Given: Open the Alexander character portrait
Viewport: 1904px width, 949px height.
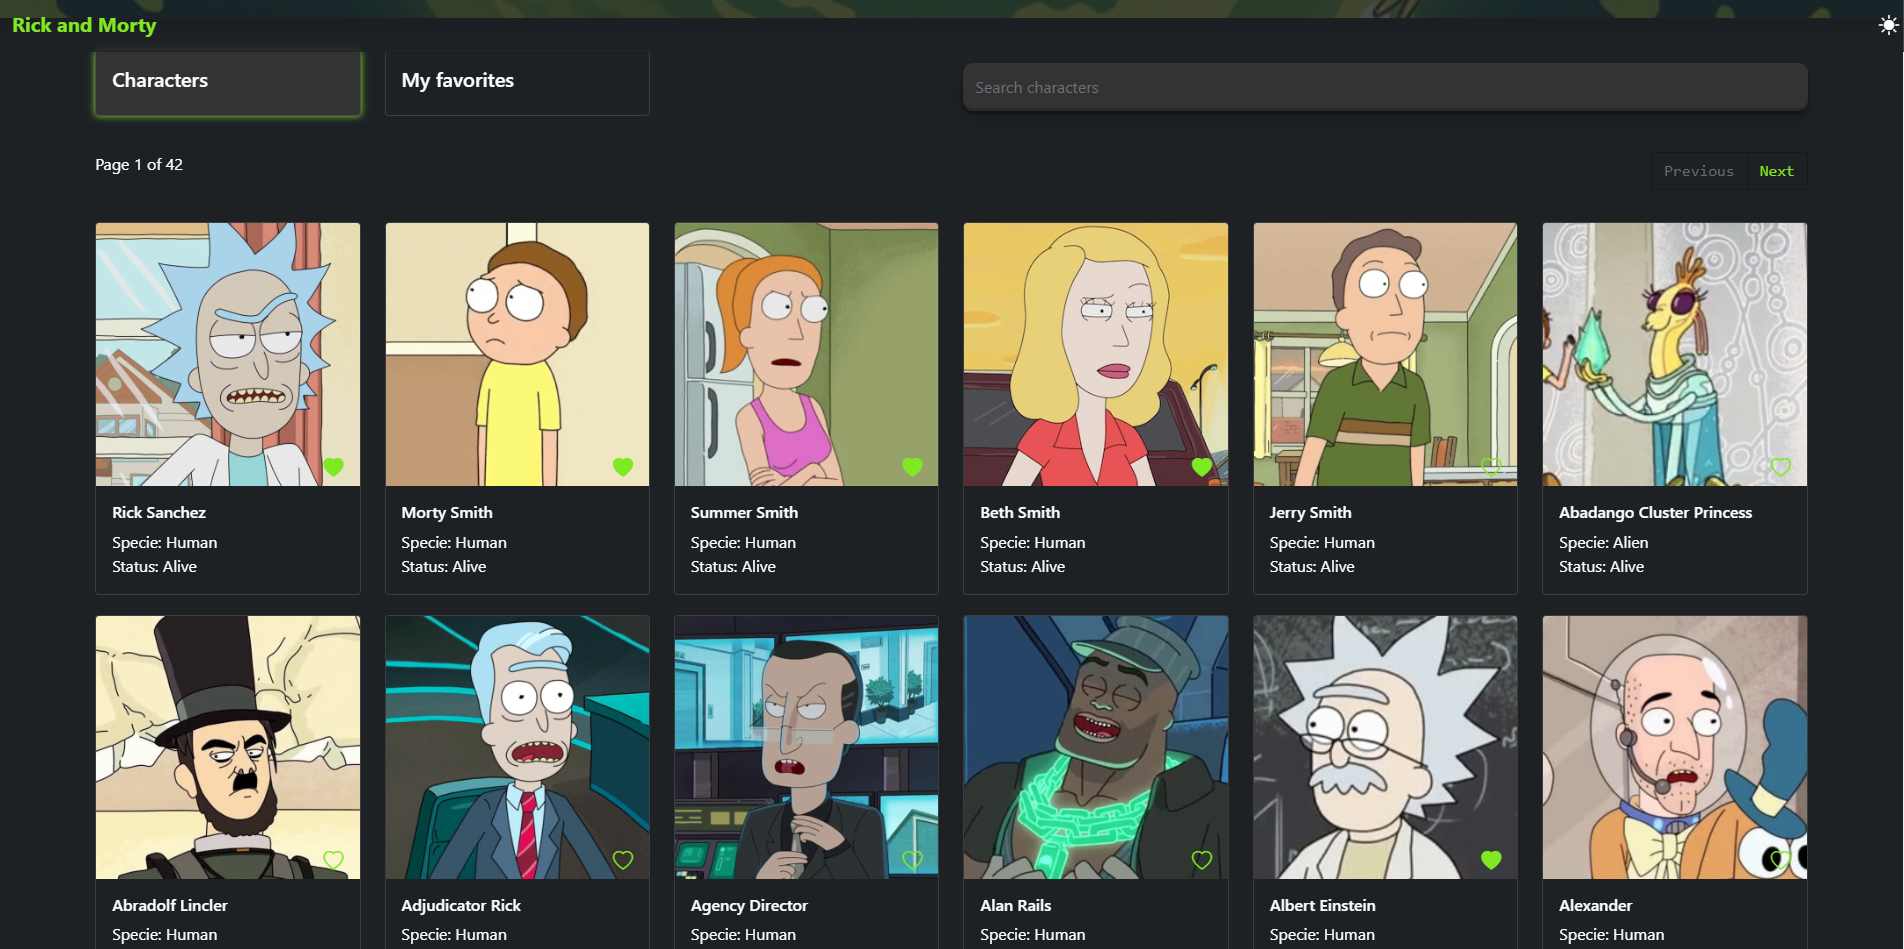Looking at the screenshot, I should pyautogui.click(x=1674, y=746).
